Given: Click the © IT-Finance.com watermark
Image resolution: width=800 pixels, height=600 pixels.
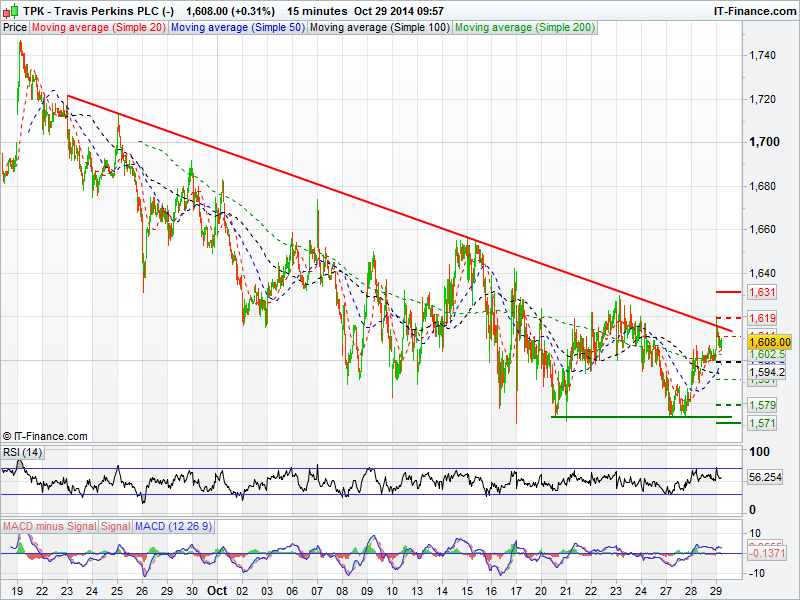Looking at the screenshot, I should (x=45, y=436).
